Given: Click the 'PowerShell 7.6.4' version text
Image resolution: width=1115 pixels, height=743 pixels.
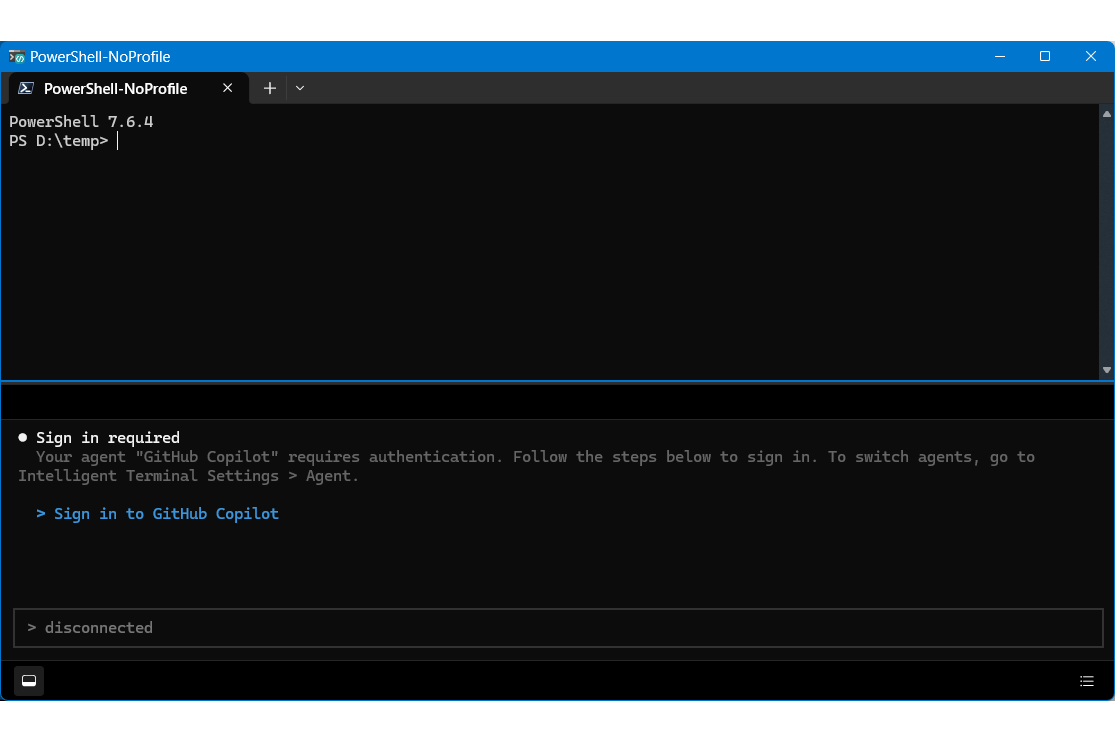Looking at the screenshot, I should 81,122.
